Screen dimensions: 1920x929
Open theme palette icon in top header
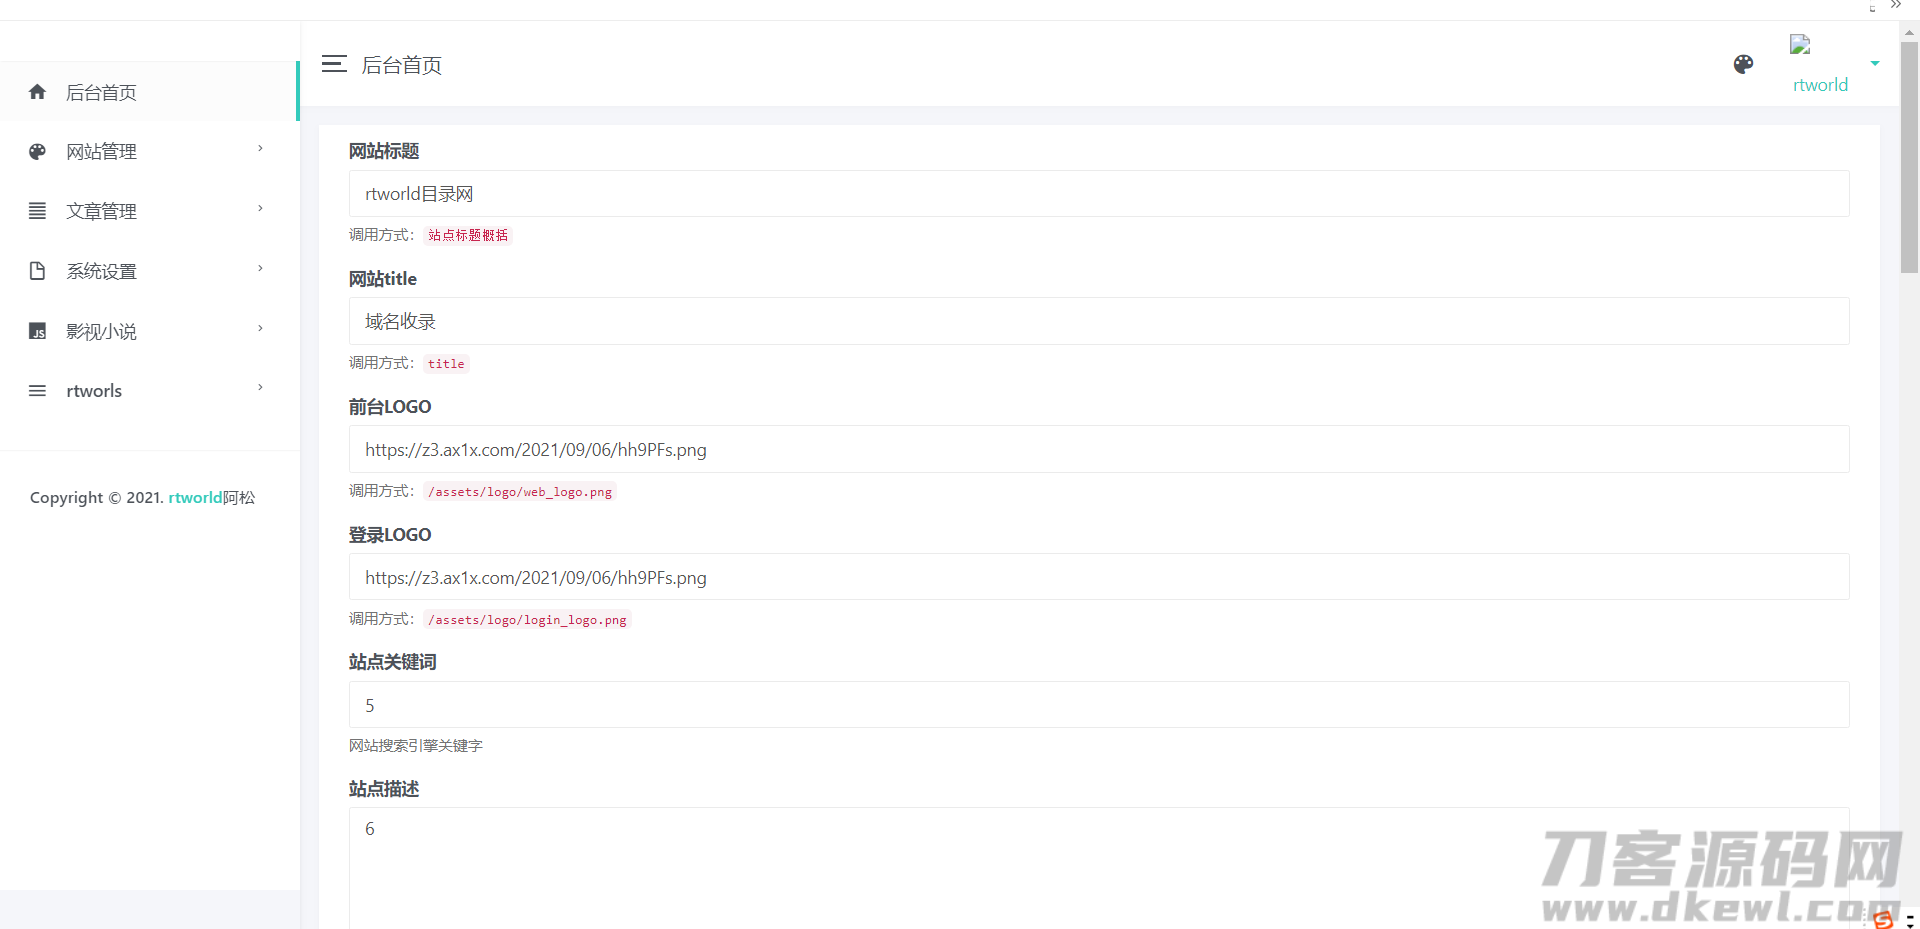[1743, 65]
